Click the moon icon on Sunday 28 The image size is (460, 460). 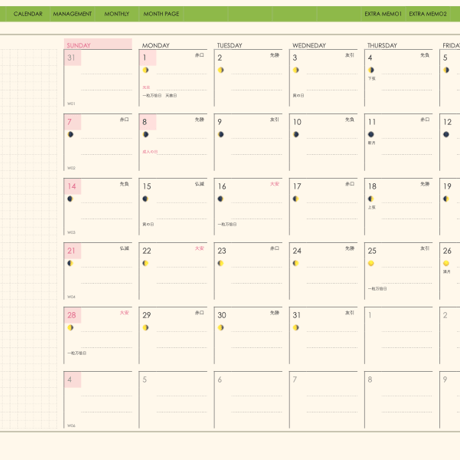coord(70,328)
